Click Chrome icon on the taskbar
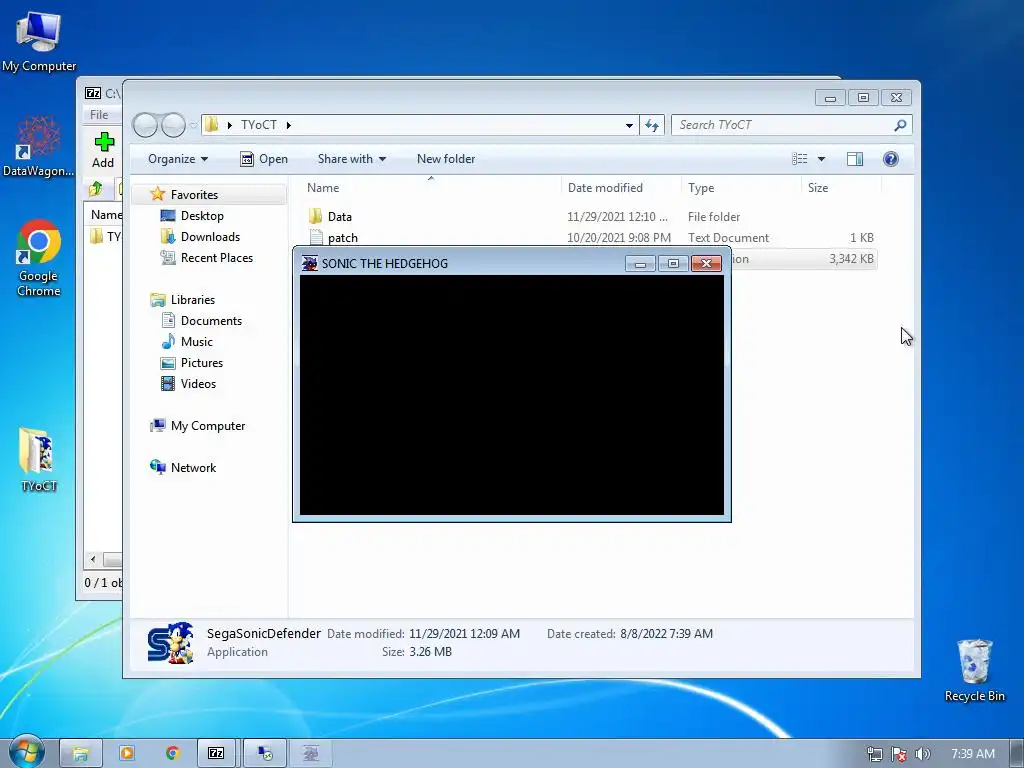Image resolution: width=1024 pixels, height=768 pixels. point(172,753)
